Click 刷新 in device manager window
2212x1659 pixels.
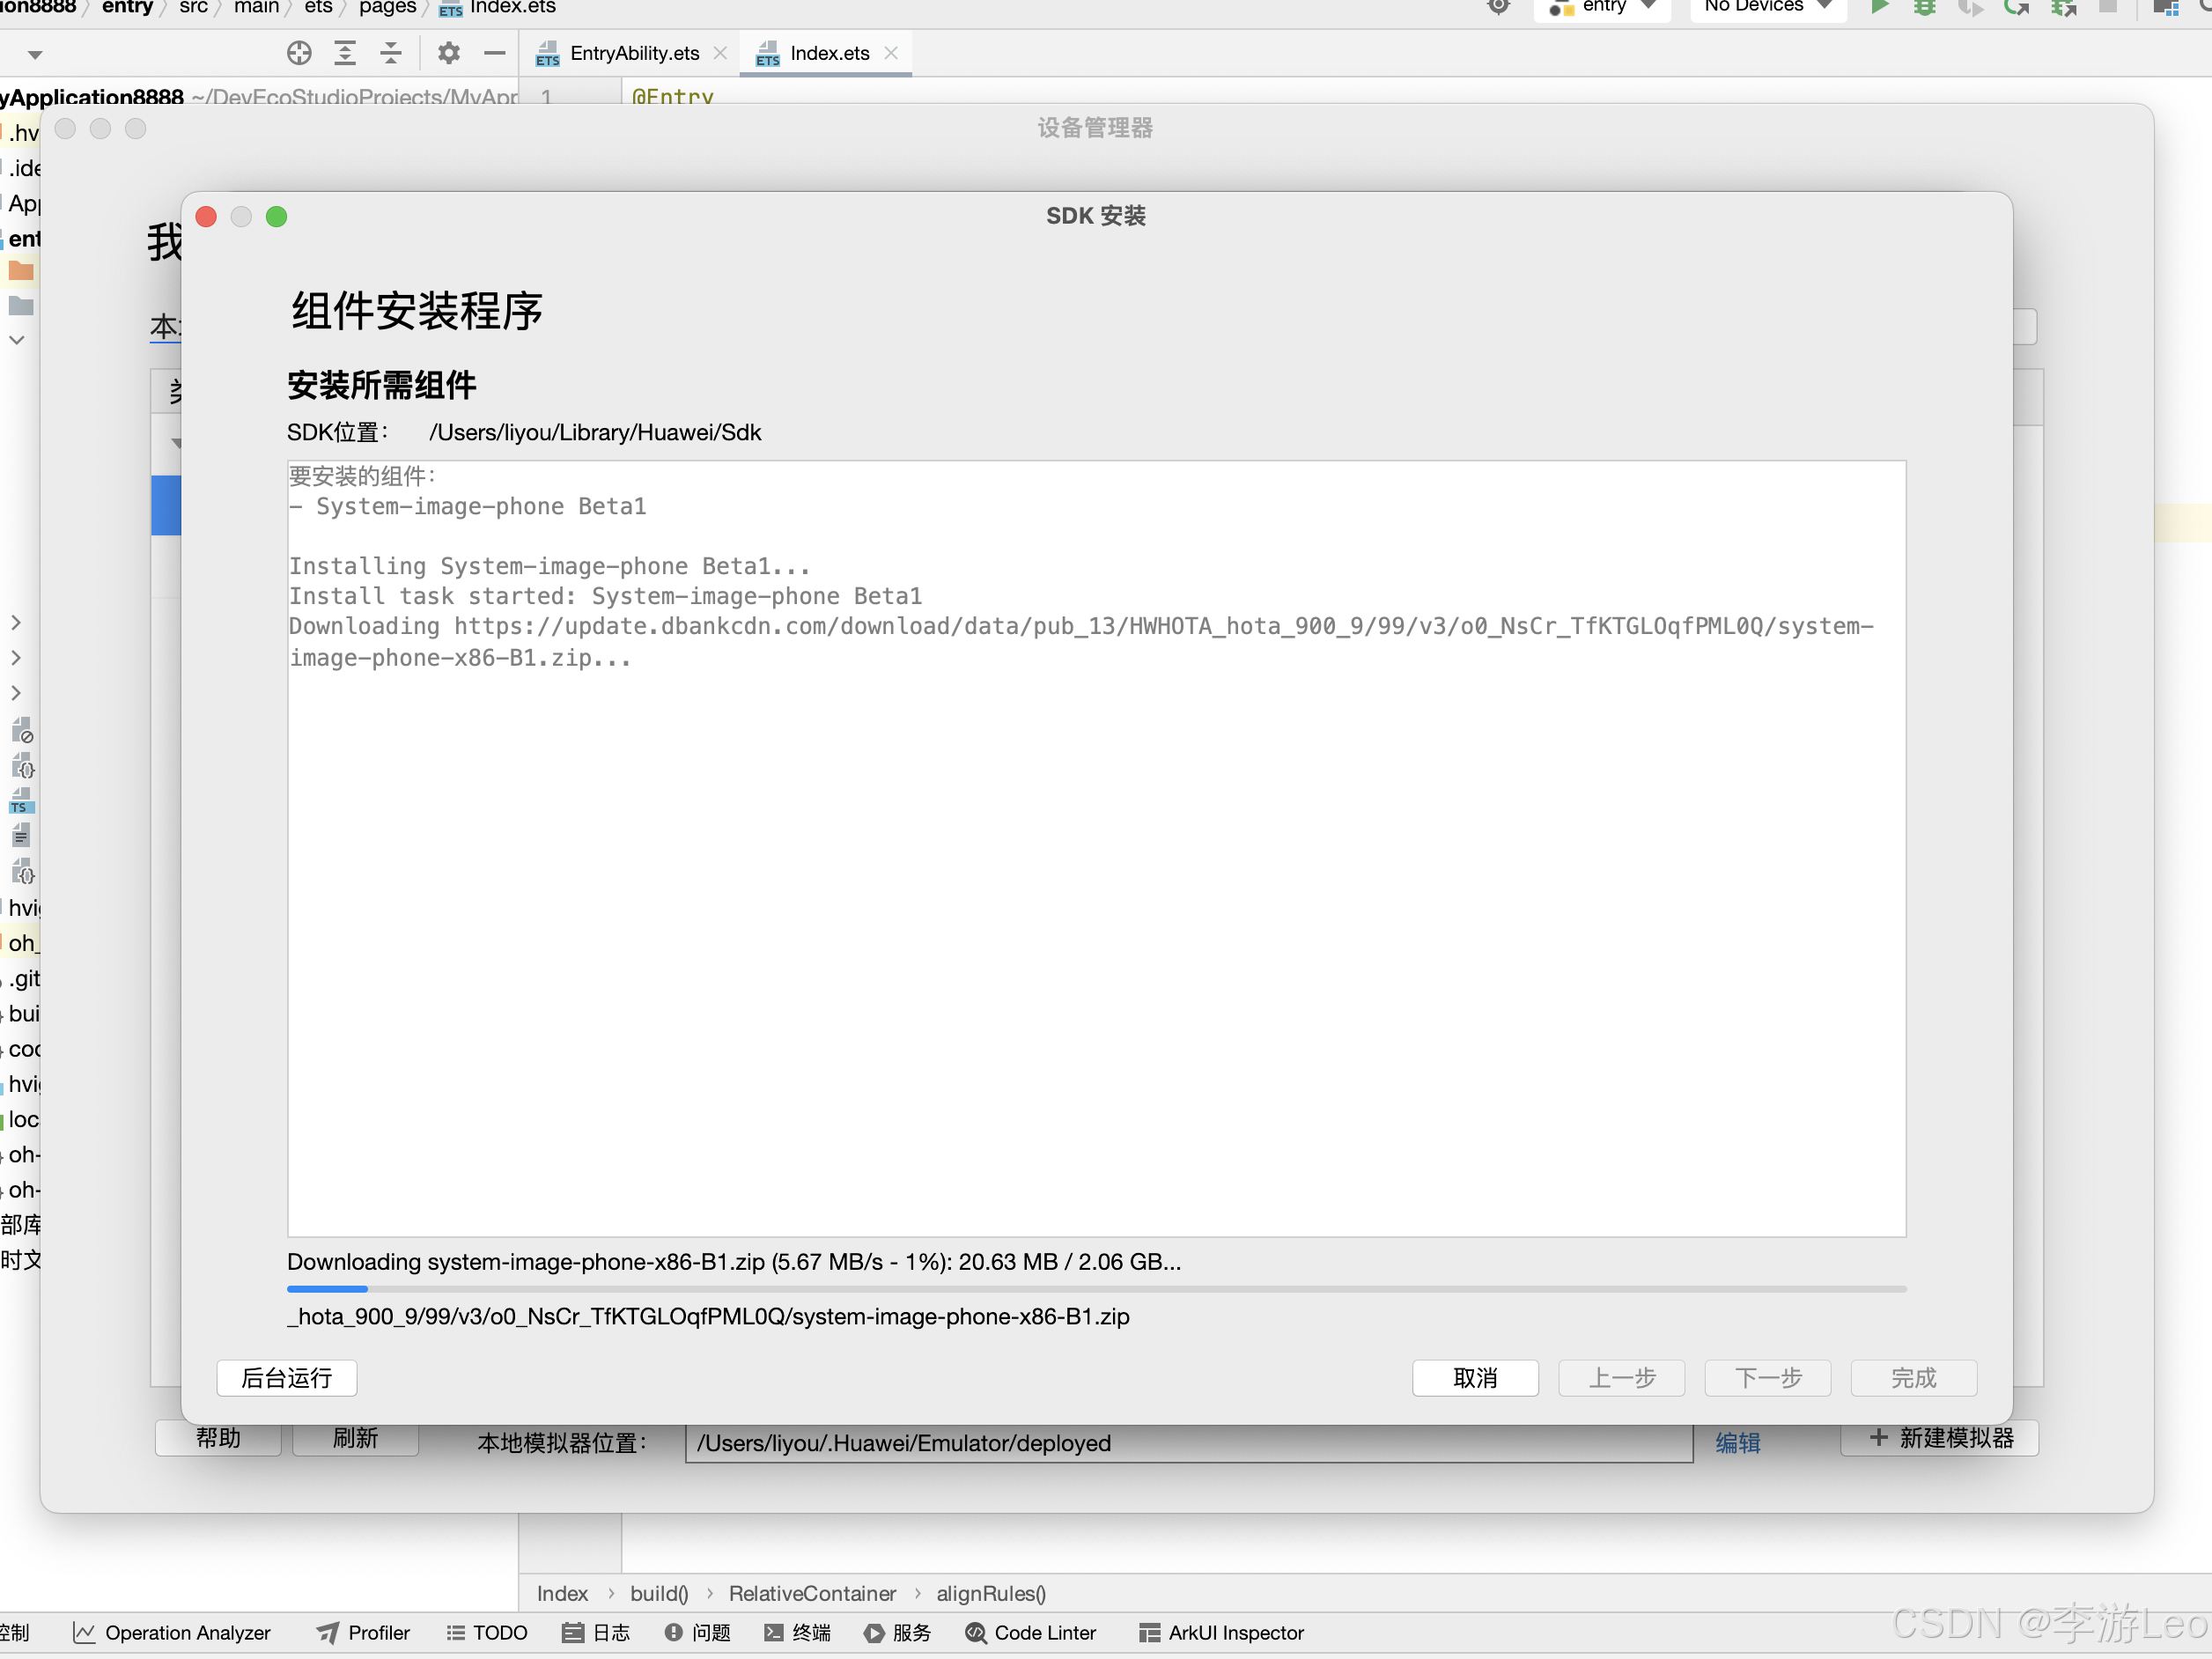(355, 1439)
